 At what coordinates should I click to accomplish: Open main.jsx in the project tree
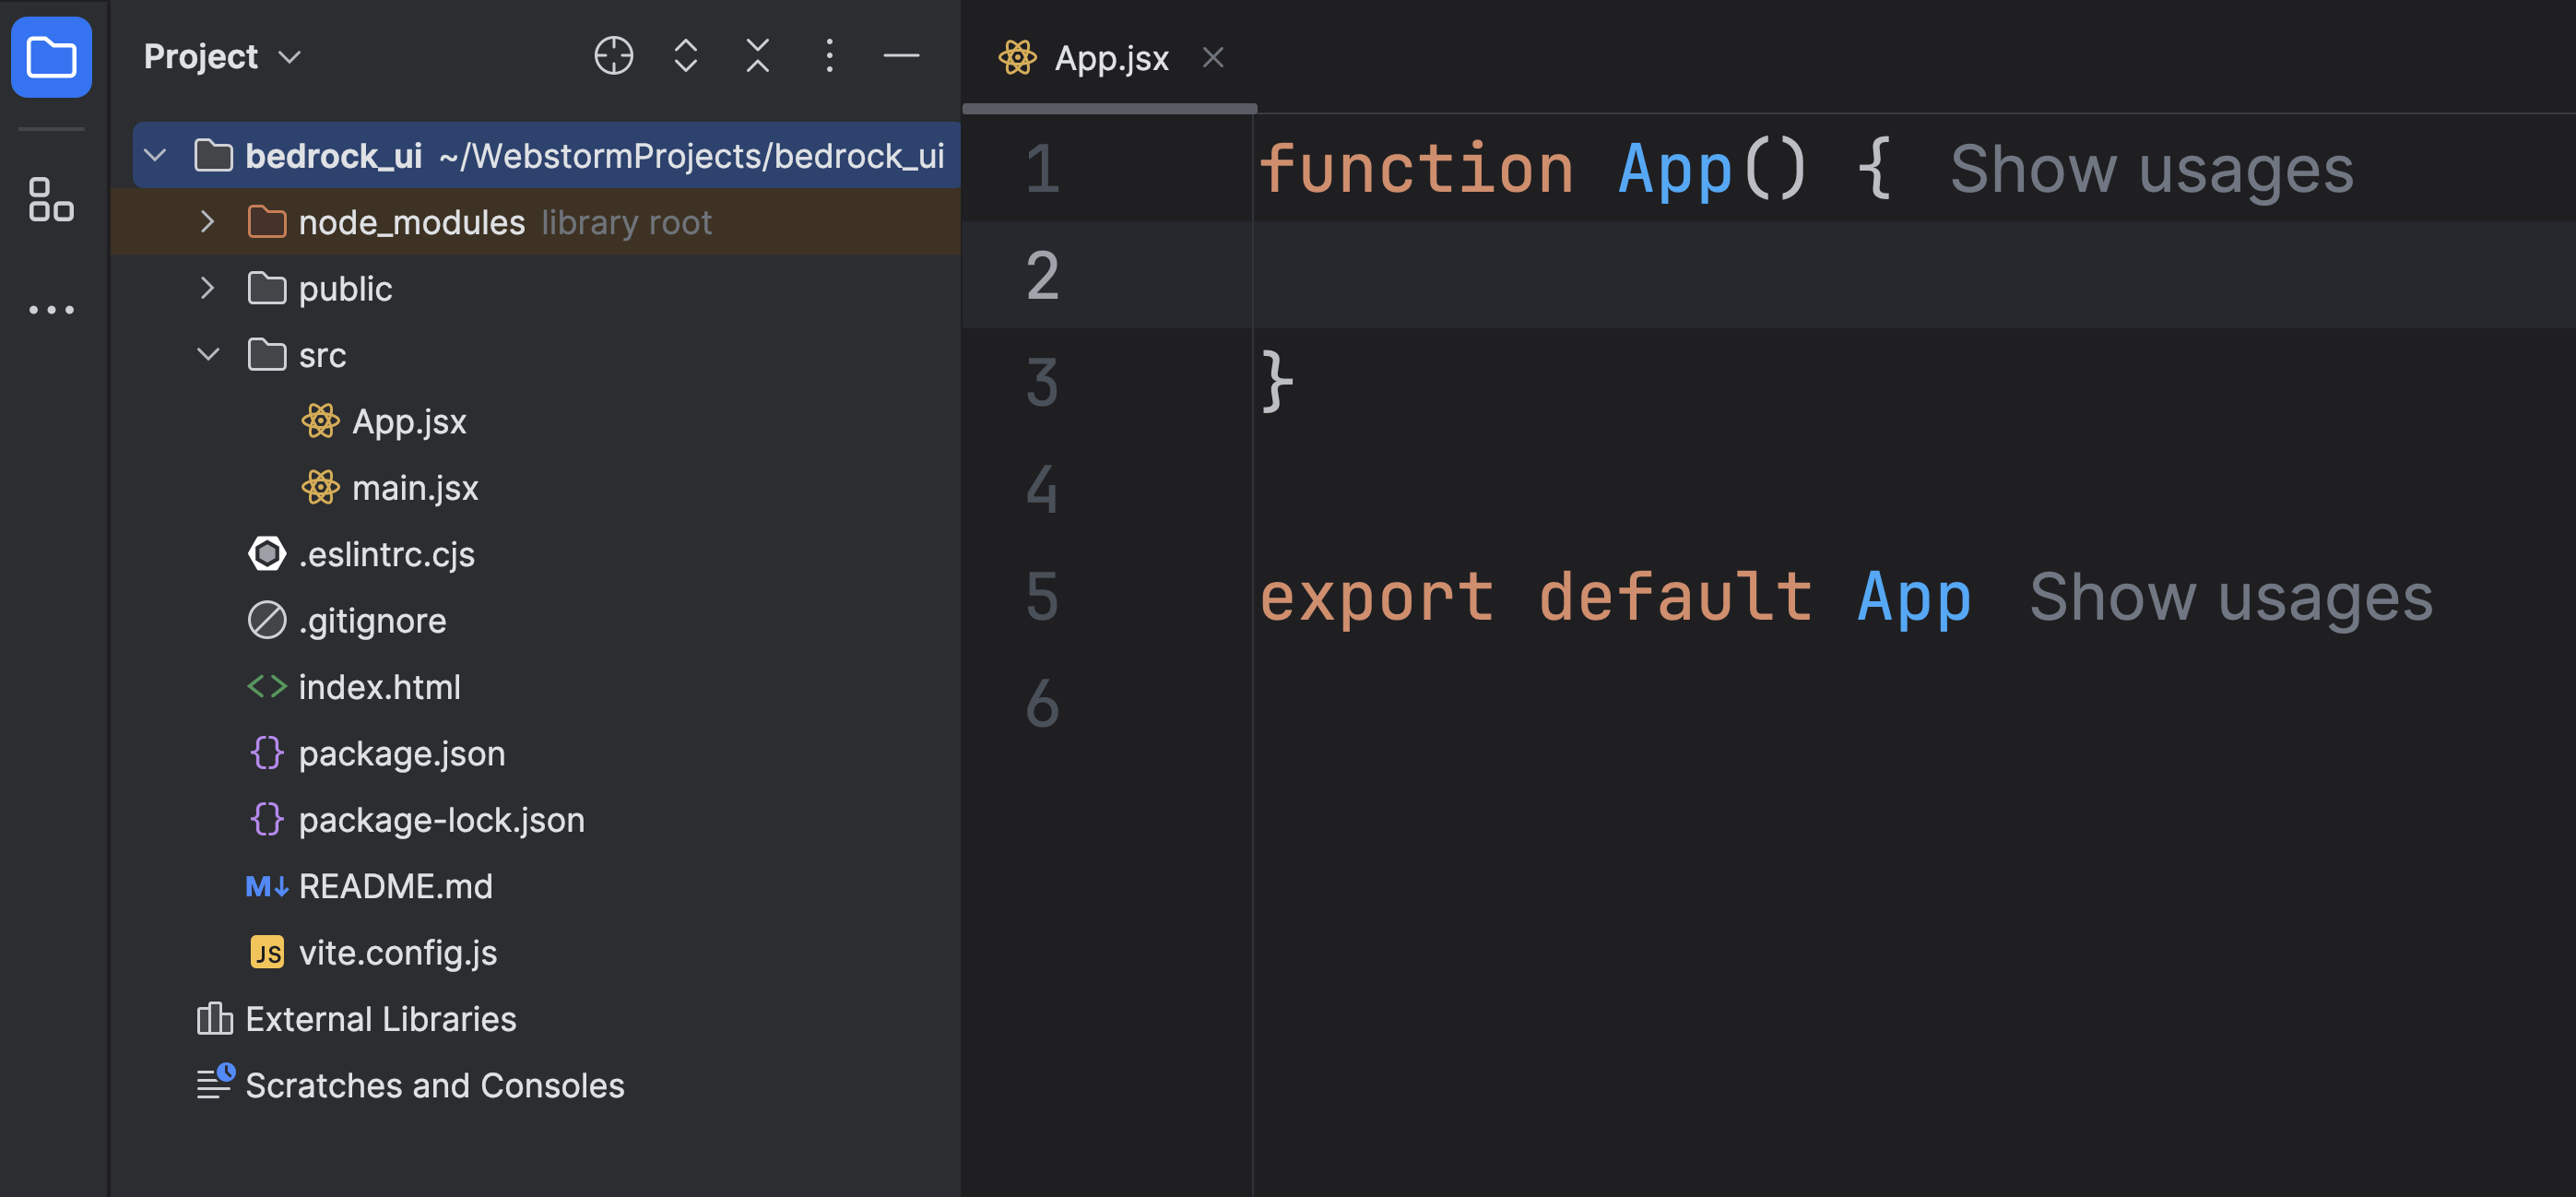pos(414,488)
